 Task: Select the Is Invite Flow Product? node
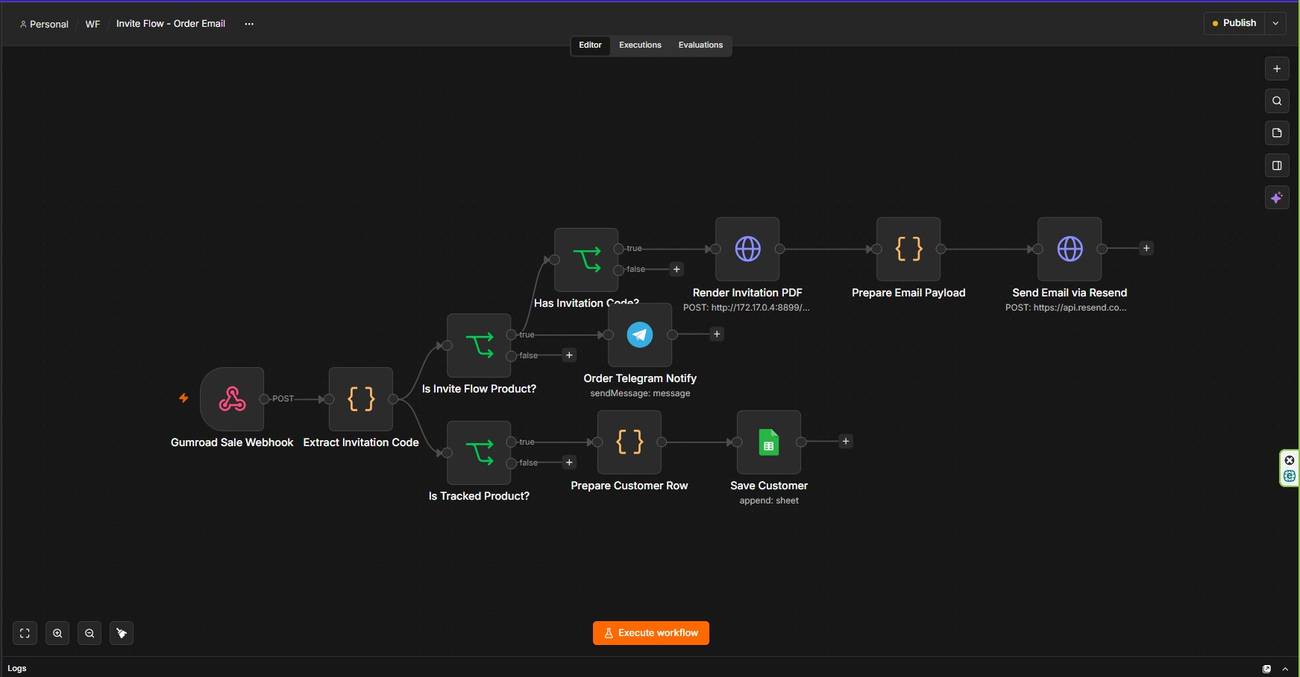(479, 345)
